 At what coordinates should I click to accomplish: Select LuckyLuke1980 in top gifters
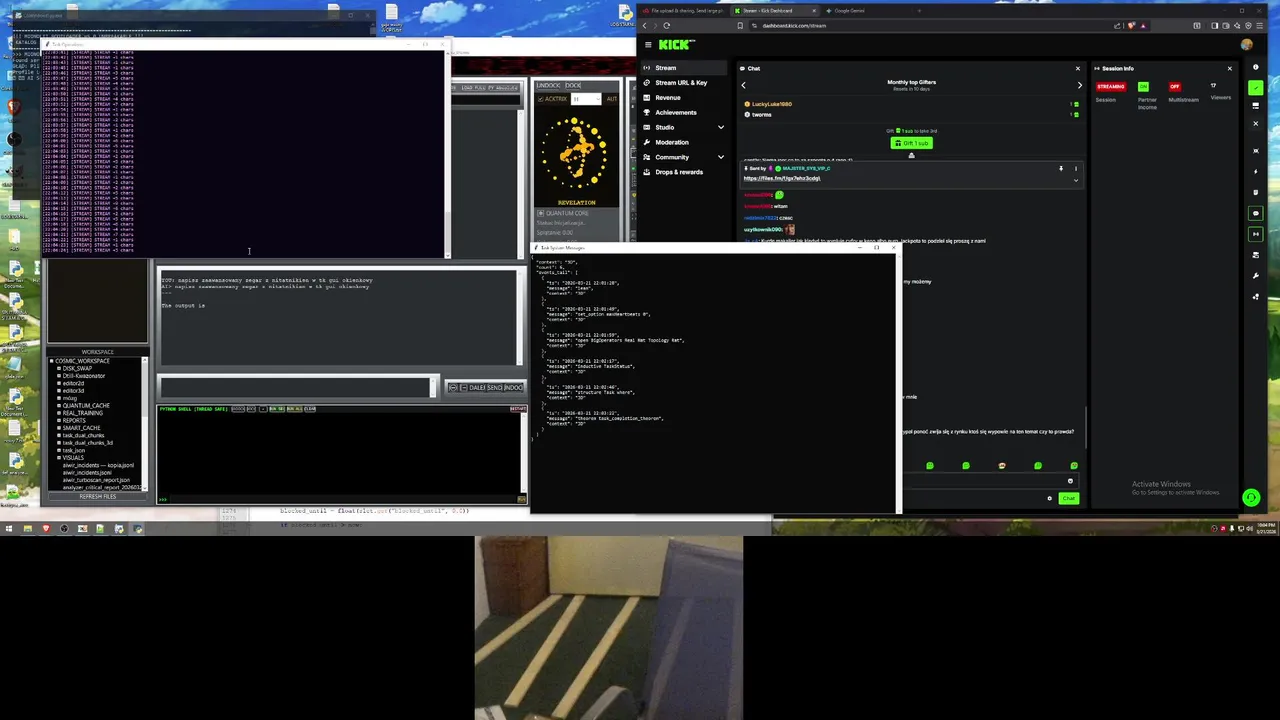pos(772,104)
